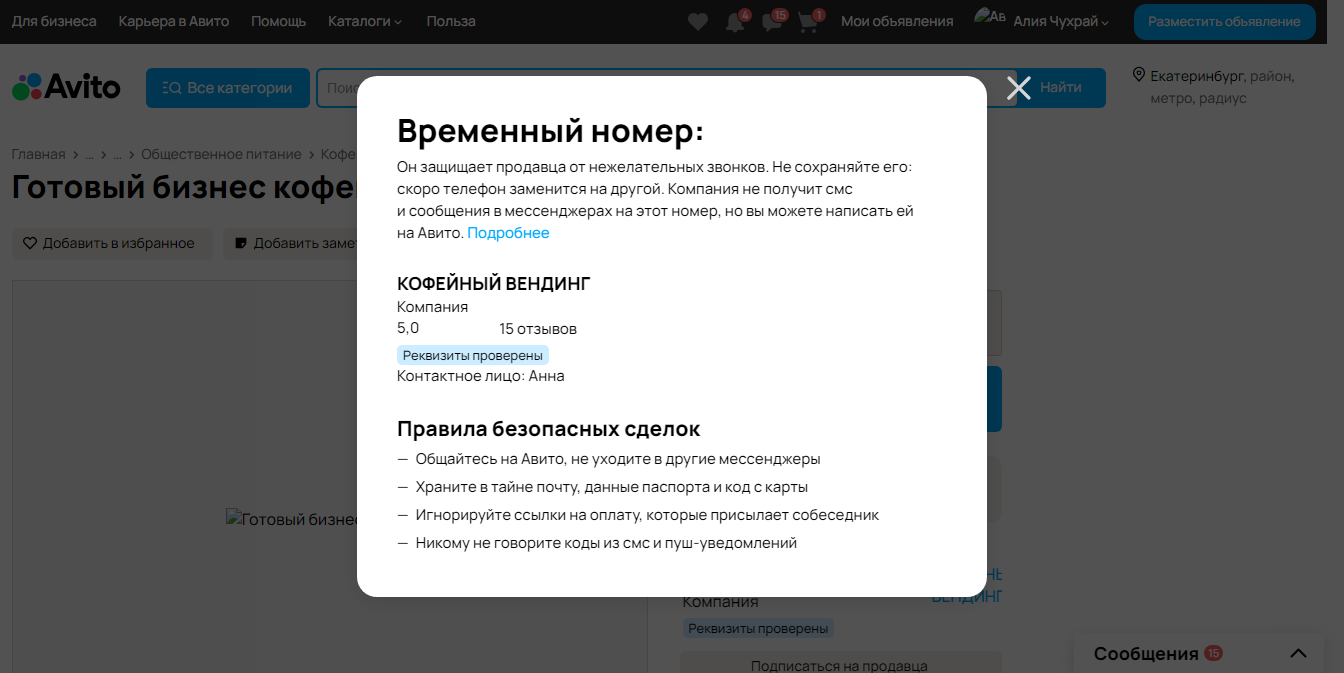This screenshot has width=1344, height=673.
Task: Open the Польза menu item
Action: tap(451, 21)
